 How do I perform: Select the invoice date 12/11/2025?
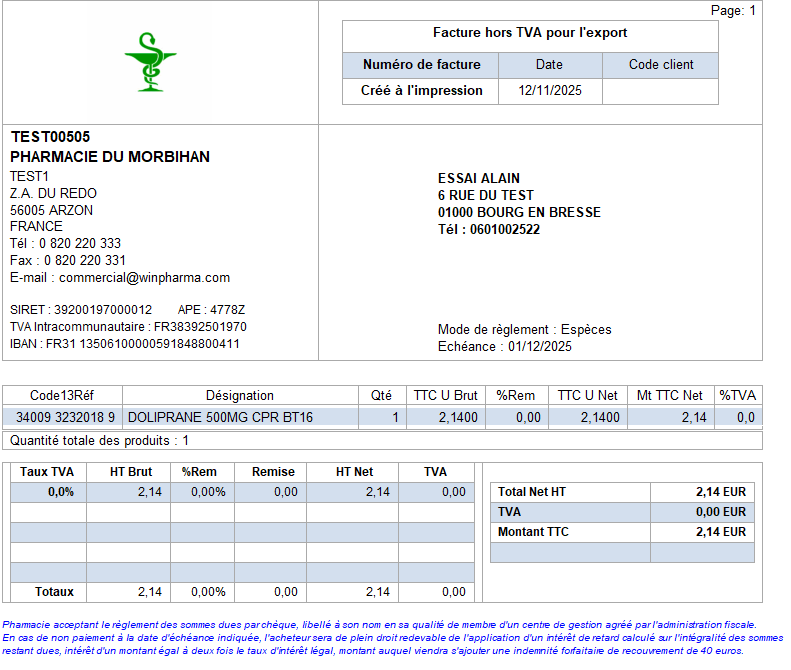point(549,91)
